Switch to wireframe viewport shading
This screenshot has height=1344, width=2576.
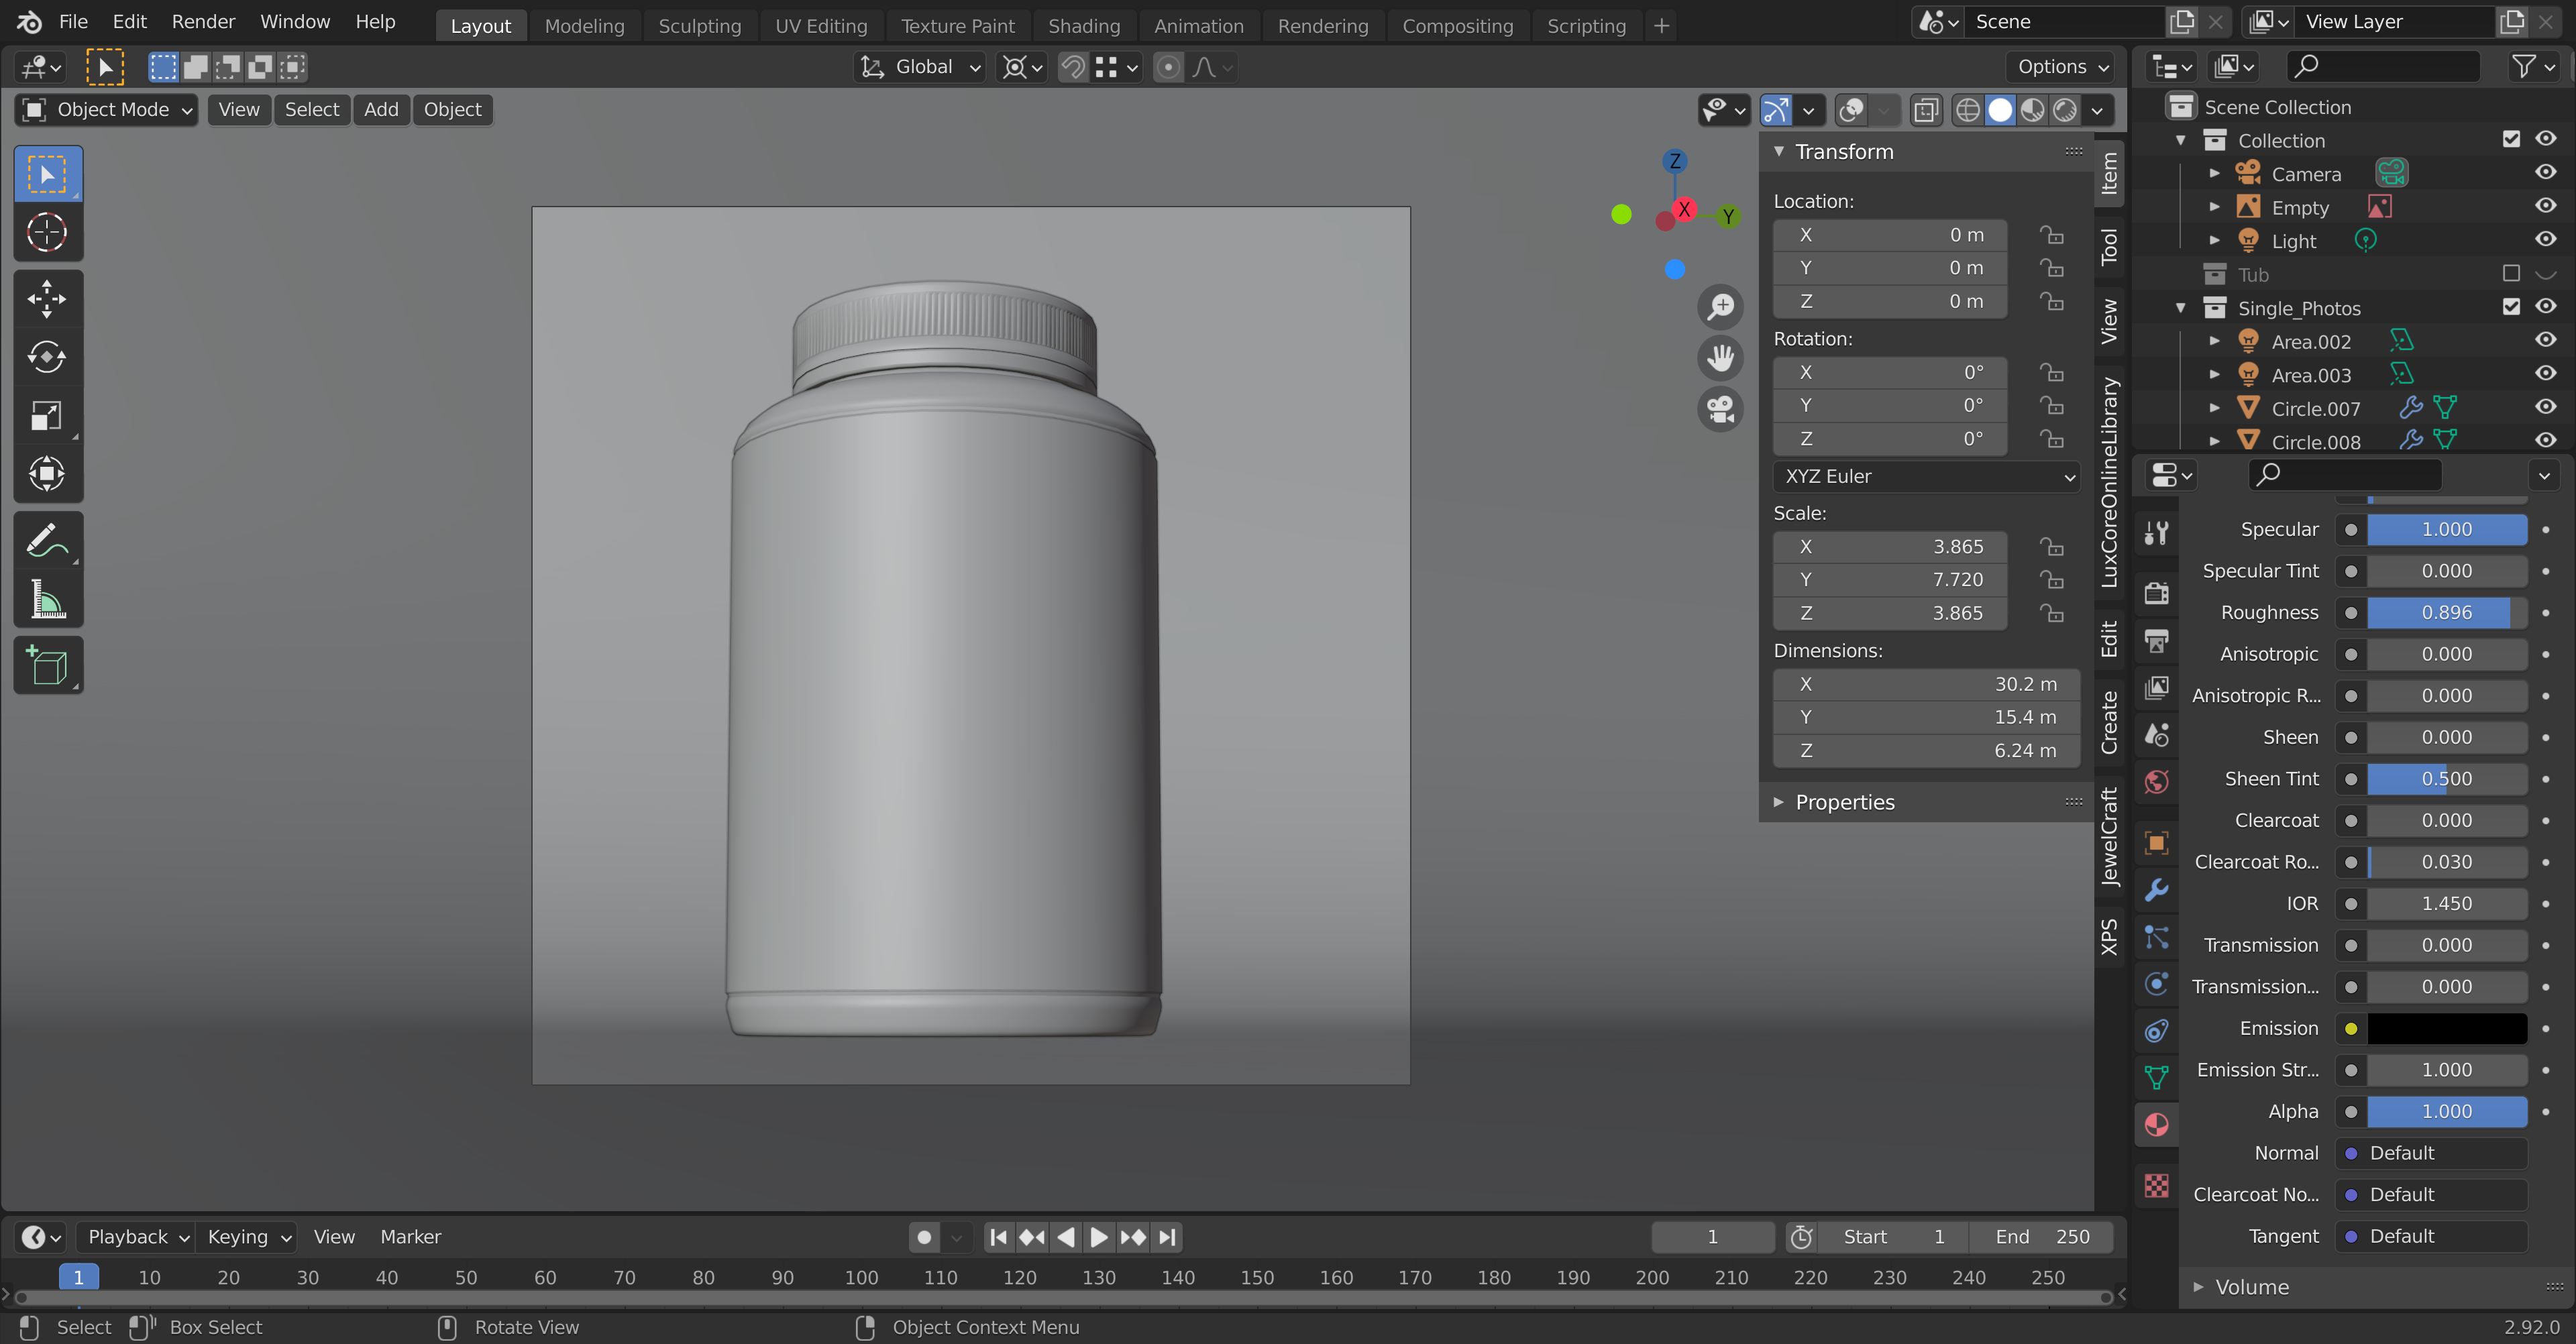tap(1967, 110)
